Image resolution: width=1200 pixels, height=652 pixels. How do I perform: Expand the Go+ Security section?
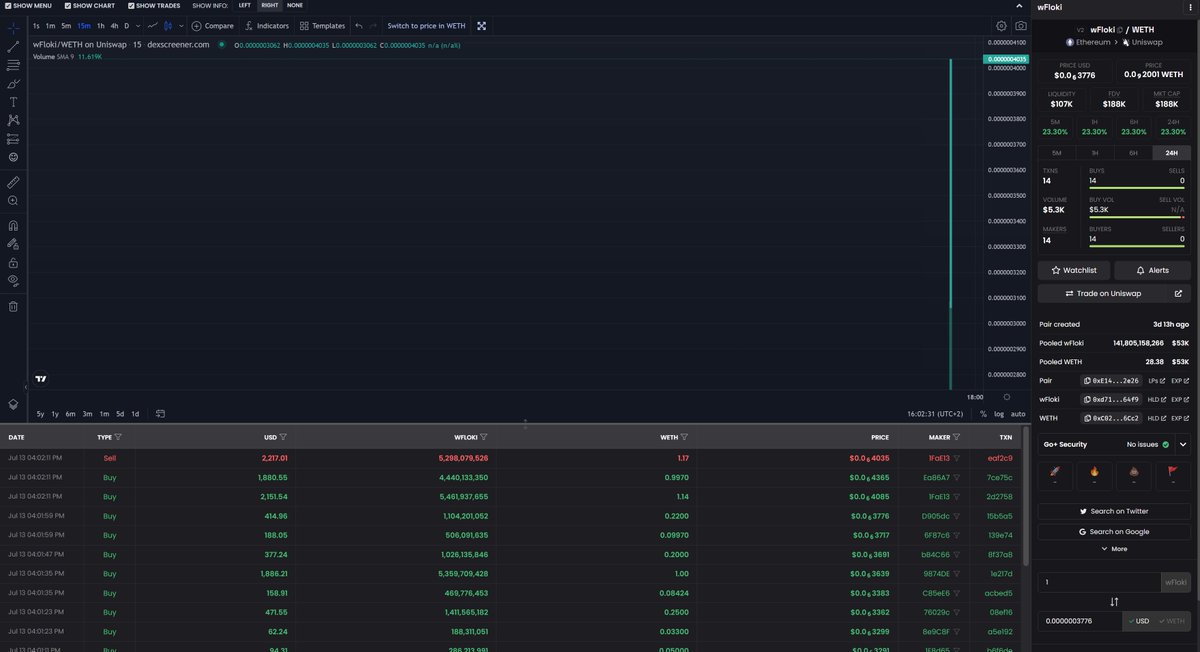1183,444
